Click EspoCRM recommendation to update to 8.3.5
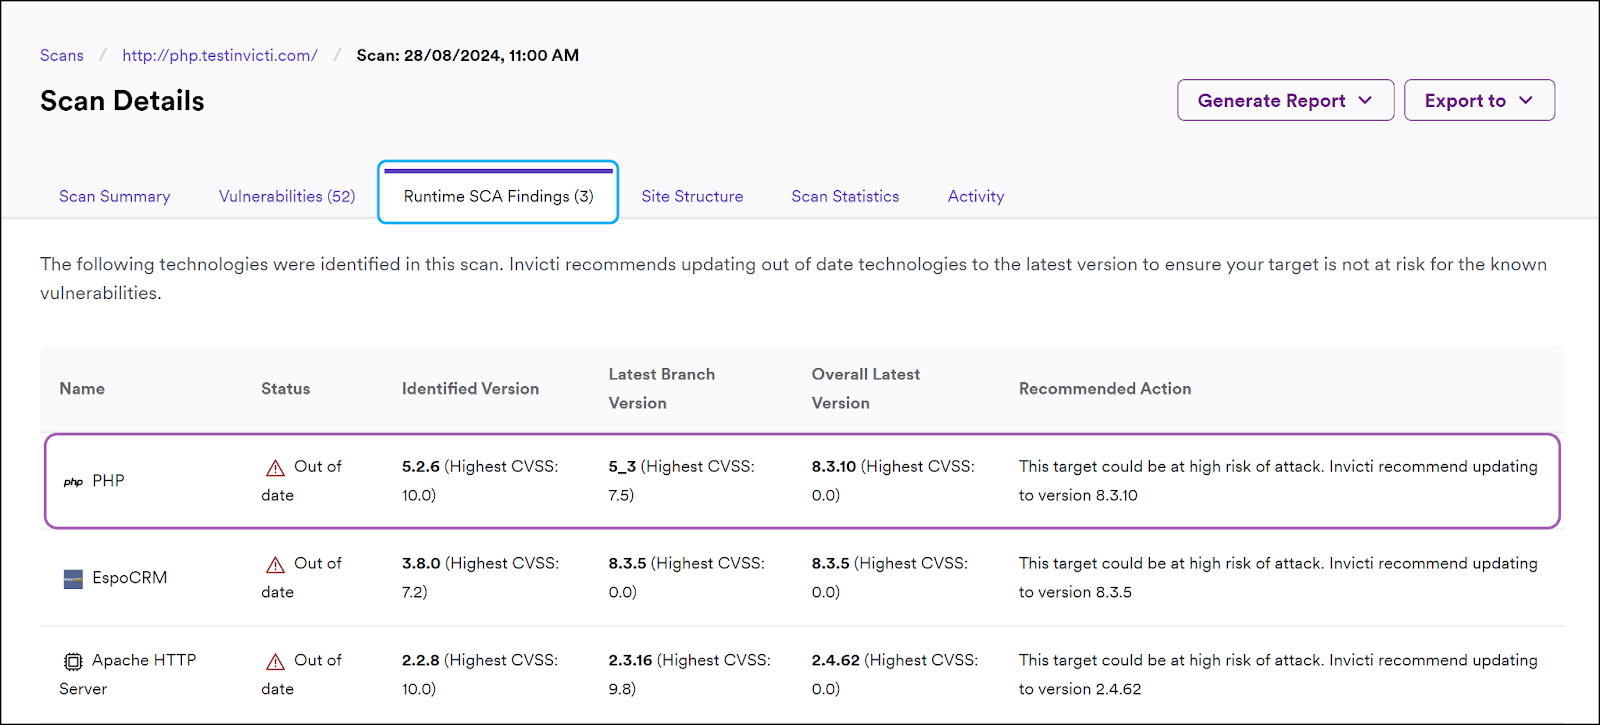This screenshot has width=1600, height=725. coord(1278,577)
